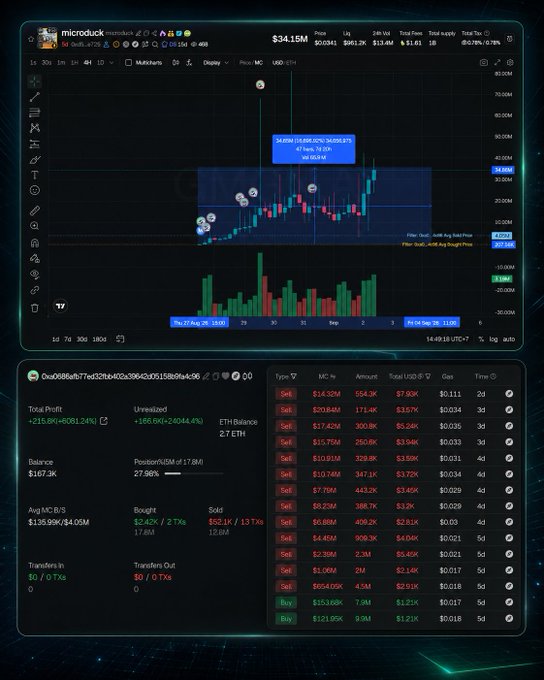The width and height of the screenshot is (544, 680).
Task: Set chart range to 7d
Action: coord(68,339)
